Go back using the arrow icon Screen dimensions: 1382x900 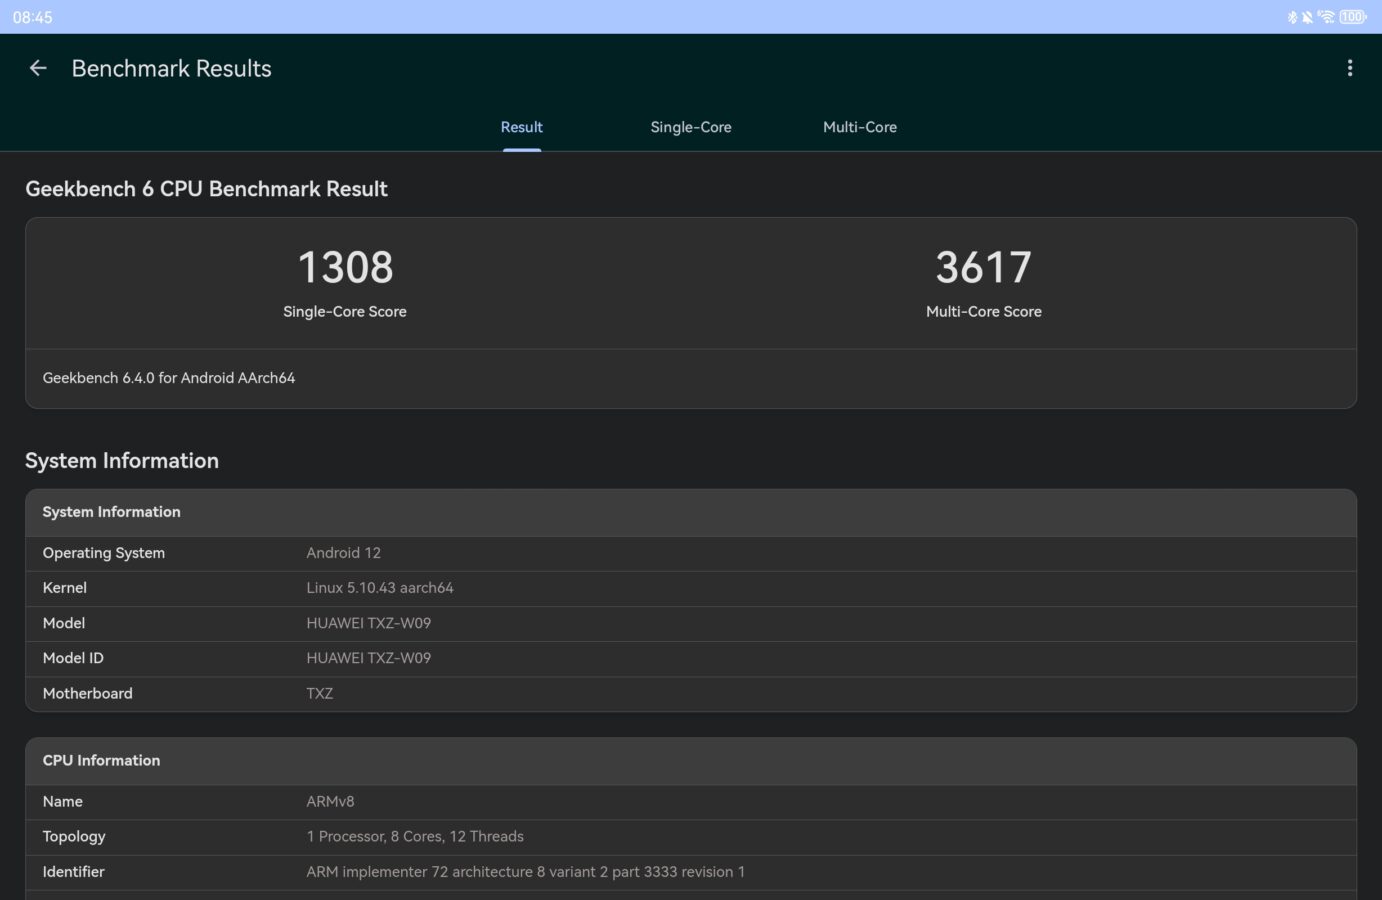38,68
